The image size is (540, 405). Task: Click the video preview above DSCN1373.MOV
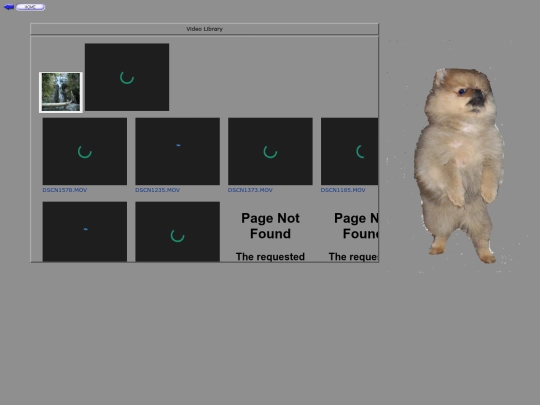point(270,151)
